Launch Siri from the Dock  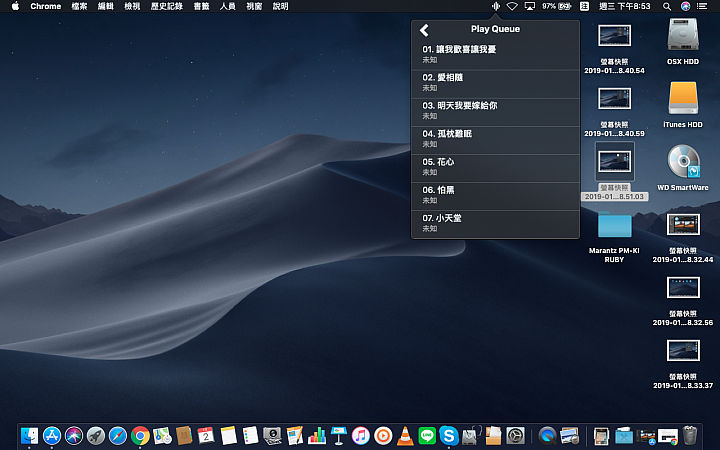(73, 435)
